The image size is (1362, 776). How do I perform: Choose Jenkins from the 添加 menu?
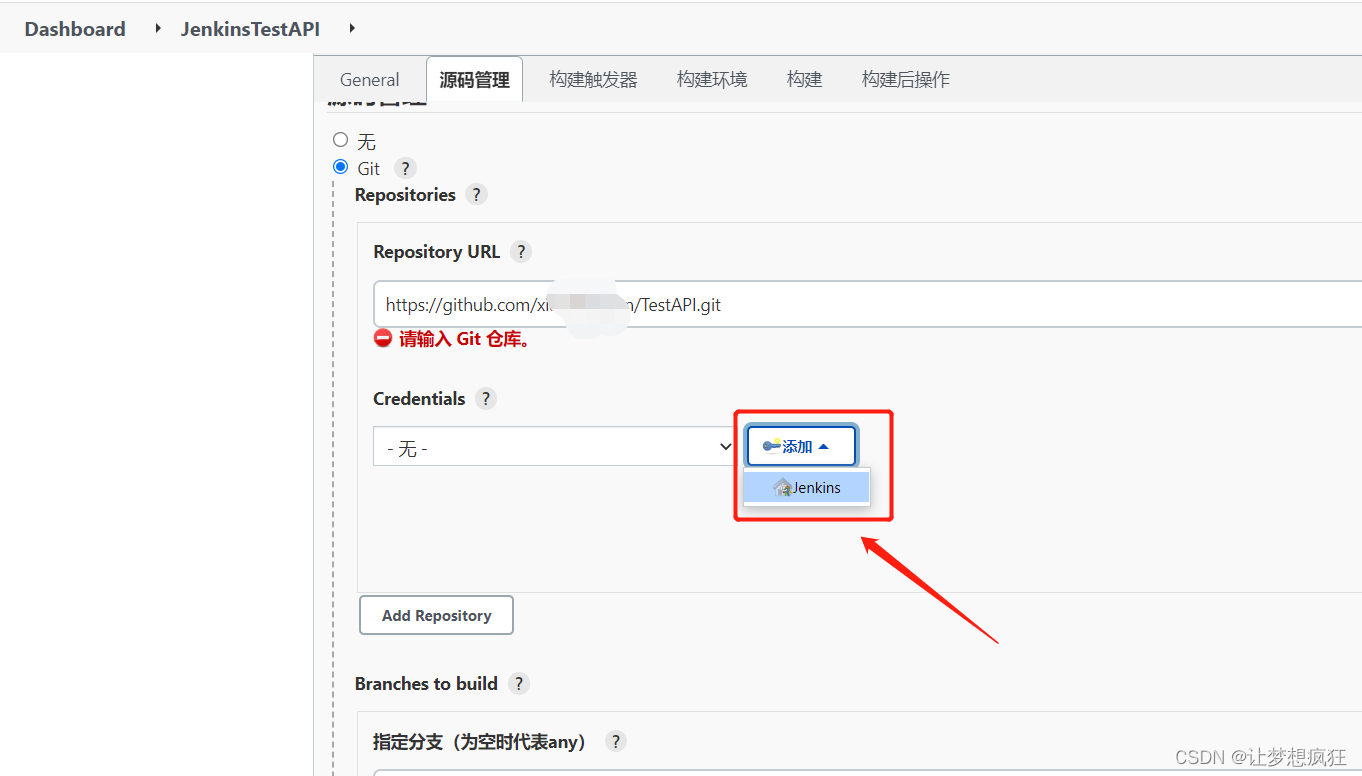pos(806,487)
